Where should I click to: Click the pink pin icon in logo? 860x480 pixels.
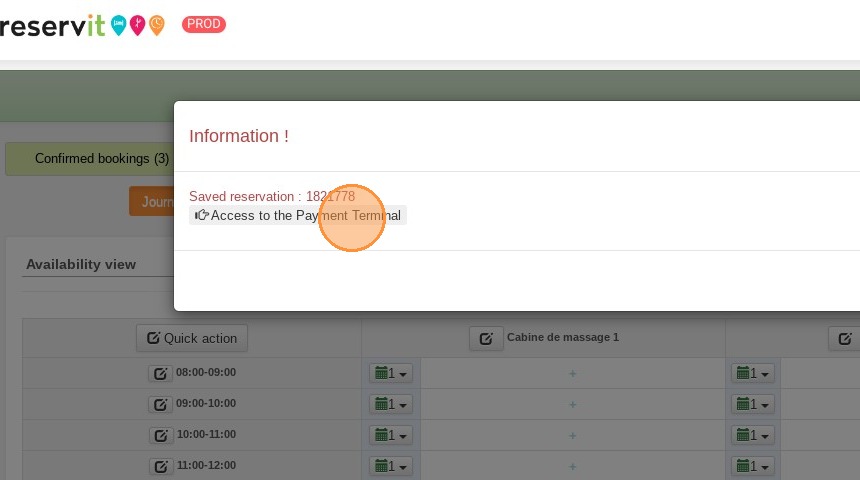coord(137,25)
